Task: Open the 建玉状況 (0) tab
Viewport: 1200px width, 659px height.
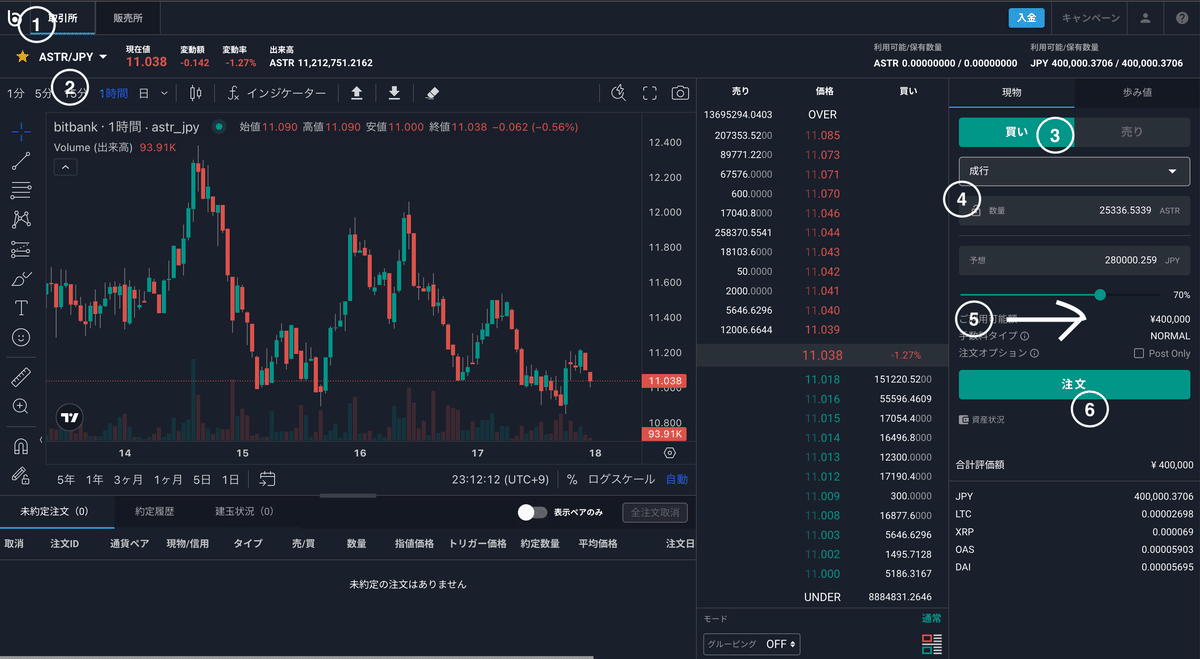Action: 244,511
